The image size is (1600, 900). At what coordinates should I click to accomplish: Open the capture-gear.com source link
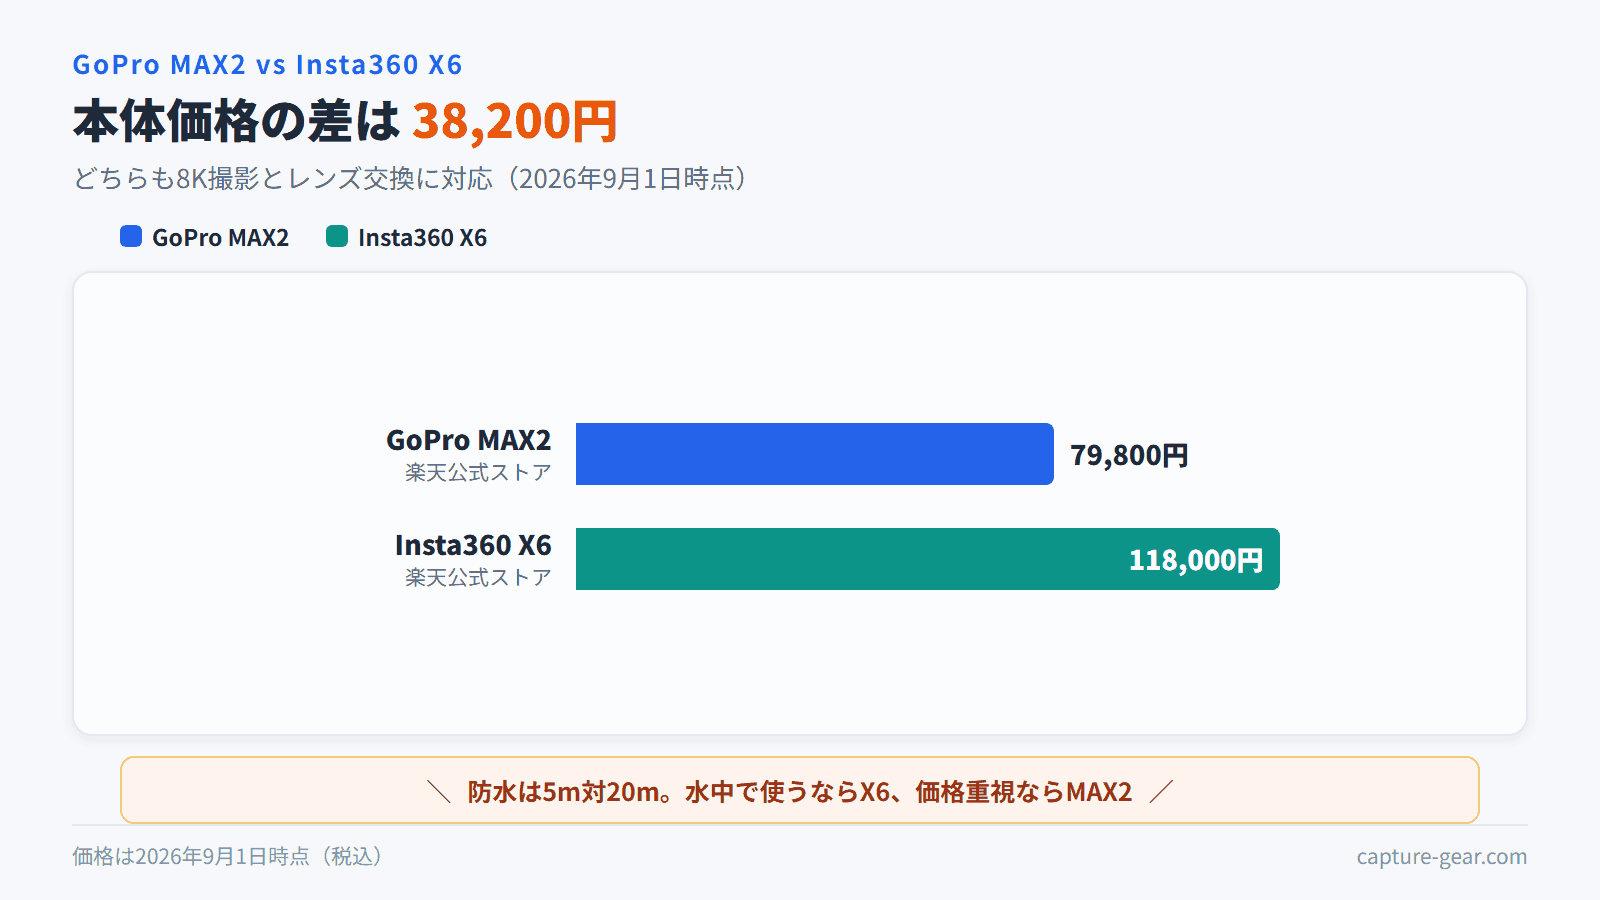[1442, 856]
